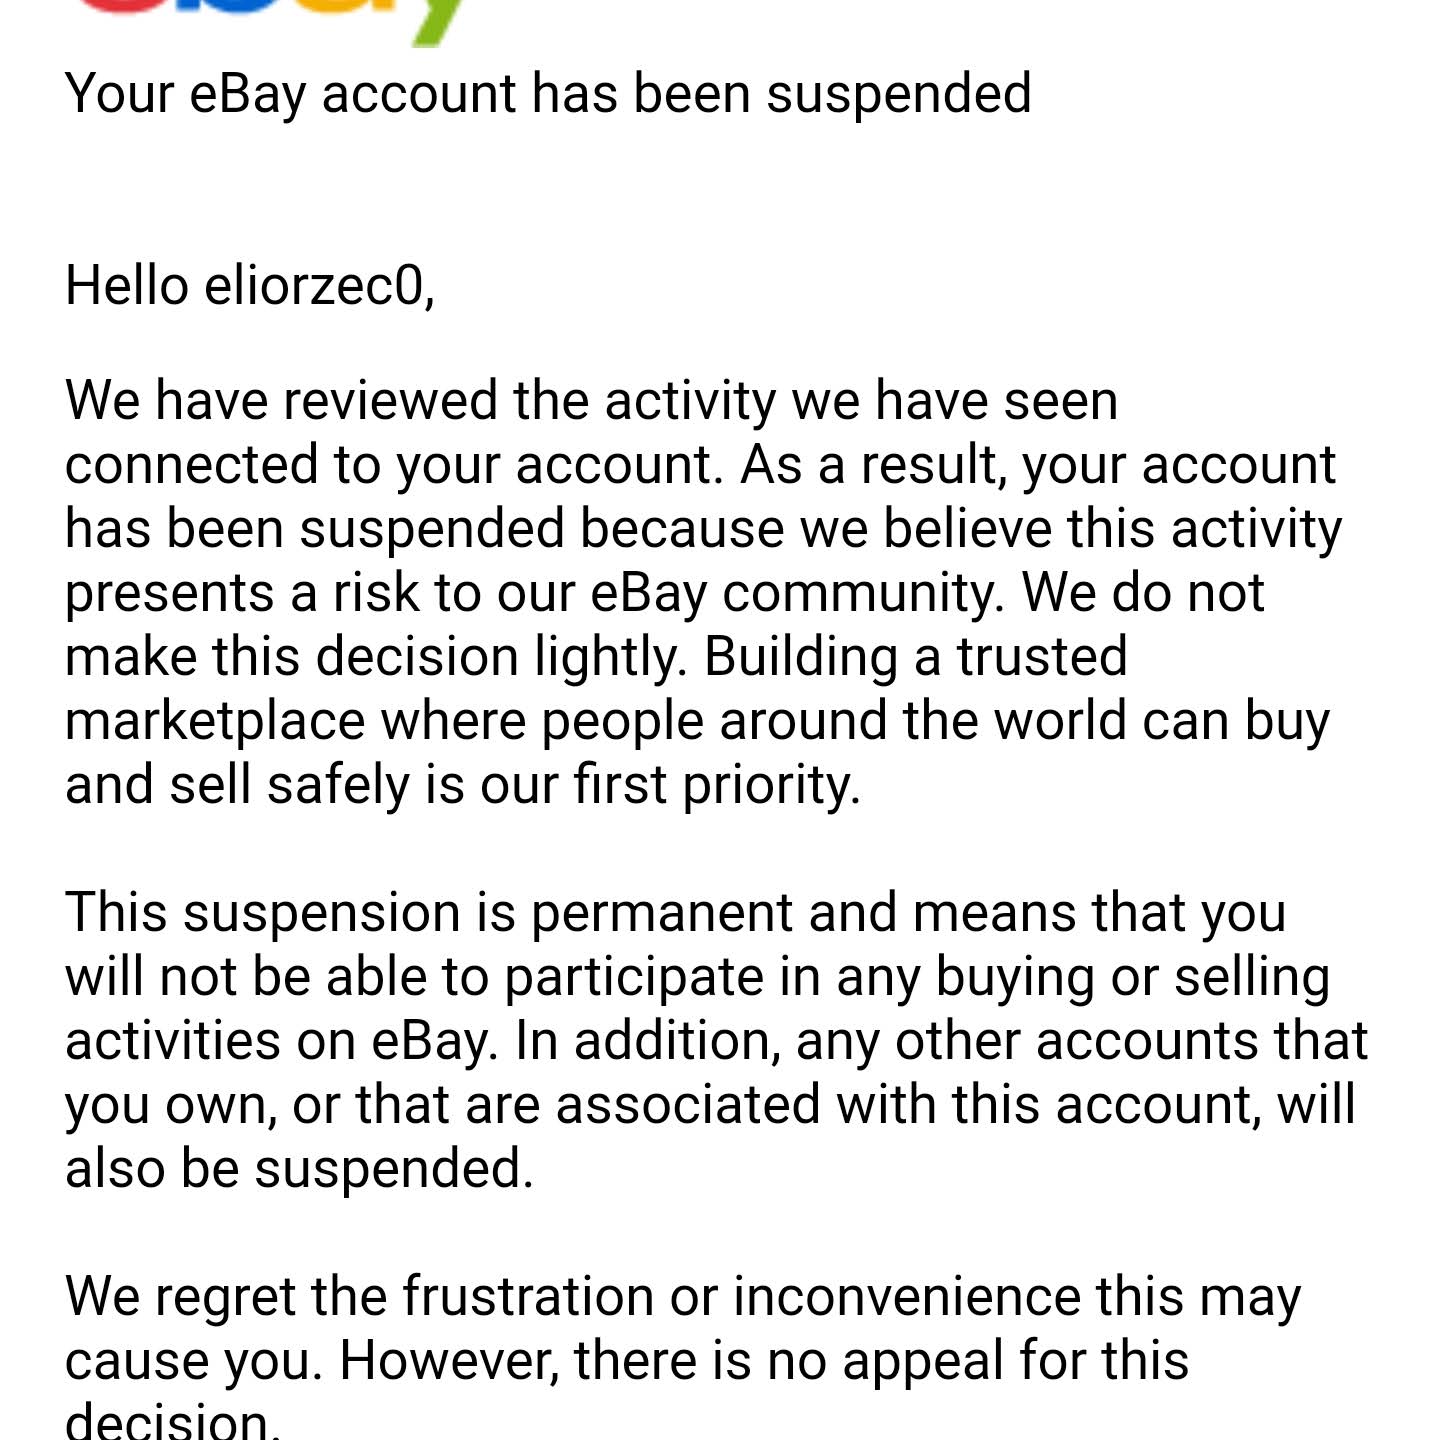Viewport: 1440px width, 1440px height.
Task: Click the word "suspended" in the heading
Action: 898,94
